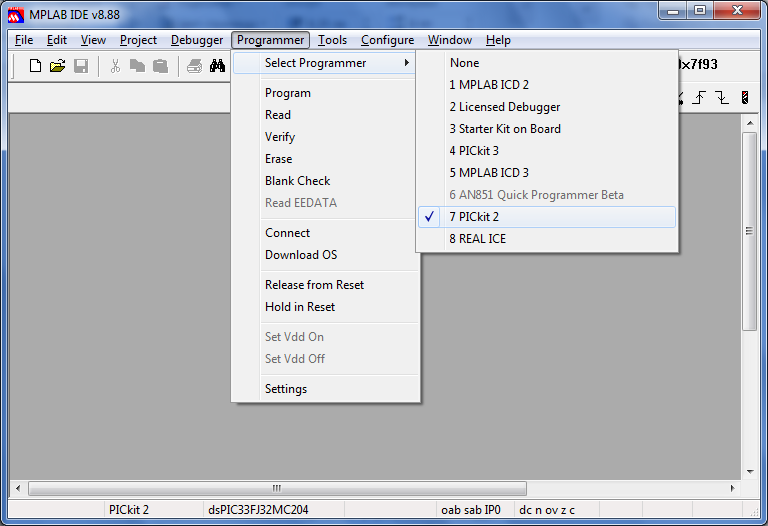Open the Edit menu
Screen dimensions: 768x526
point(57,40)
